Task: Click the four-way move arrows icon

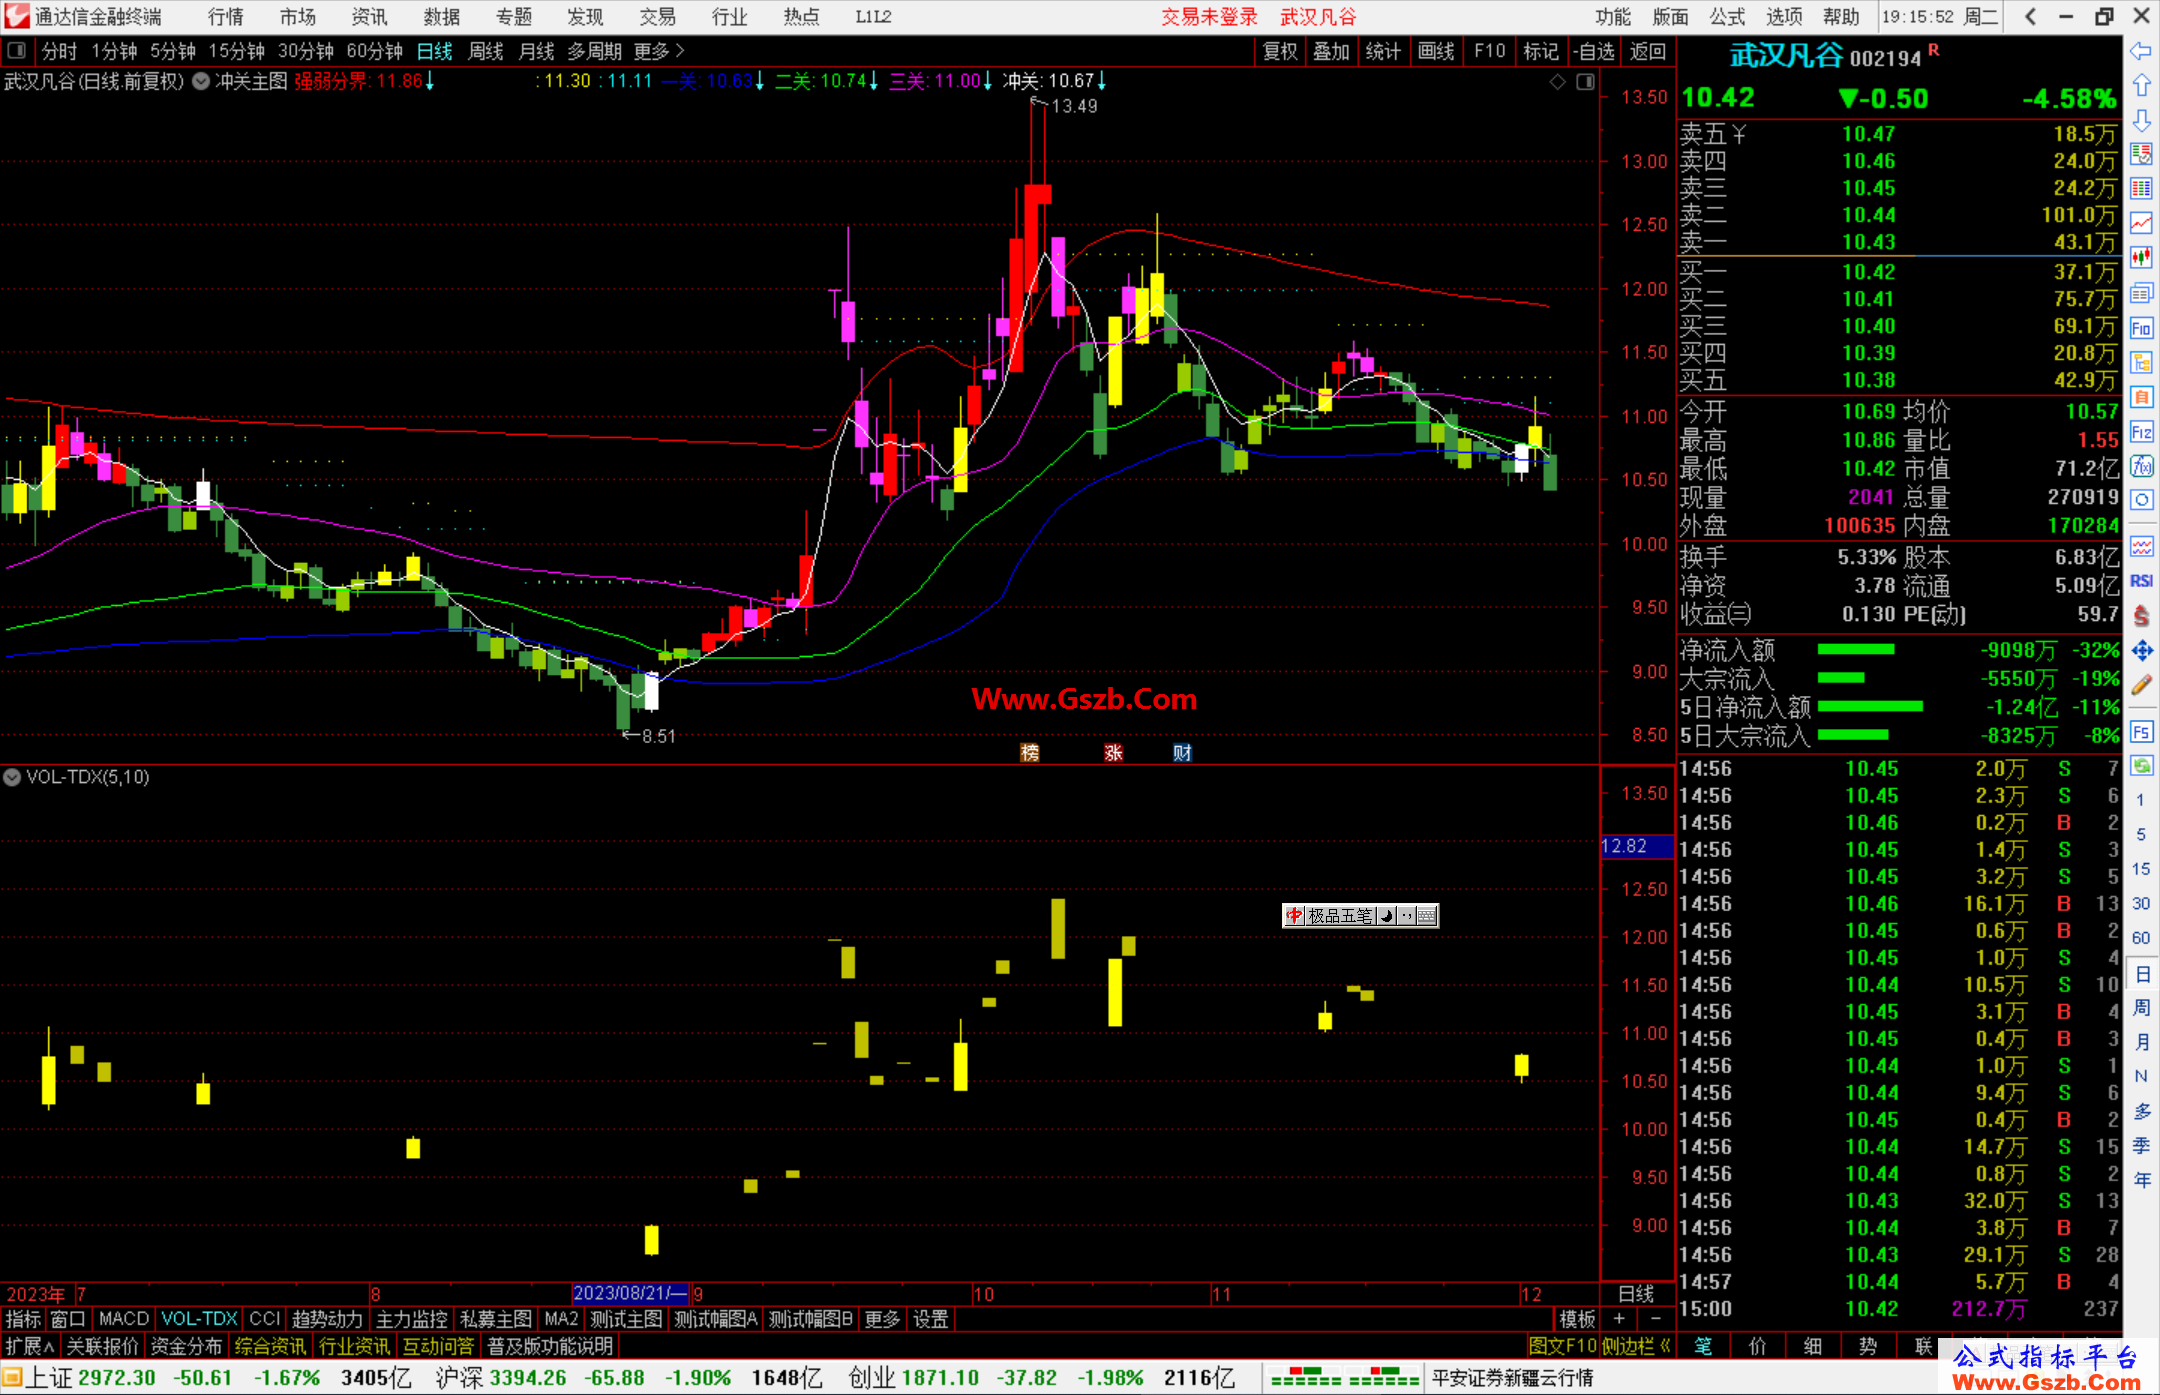Action: [2141, 651]
